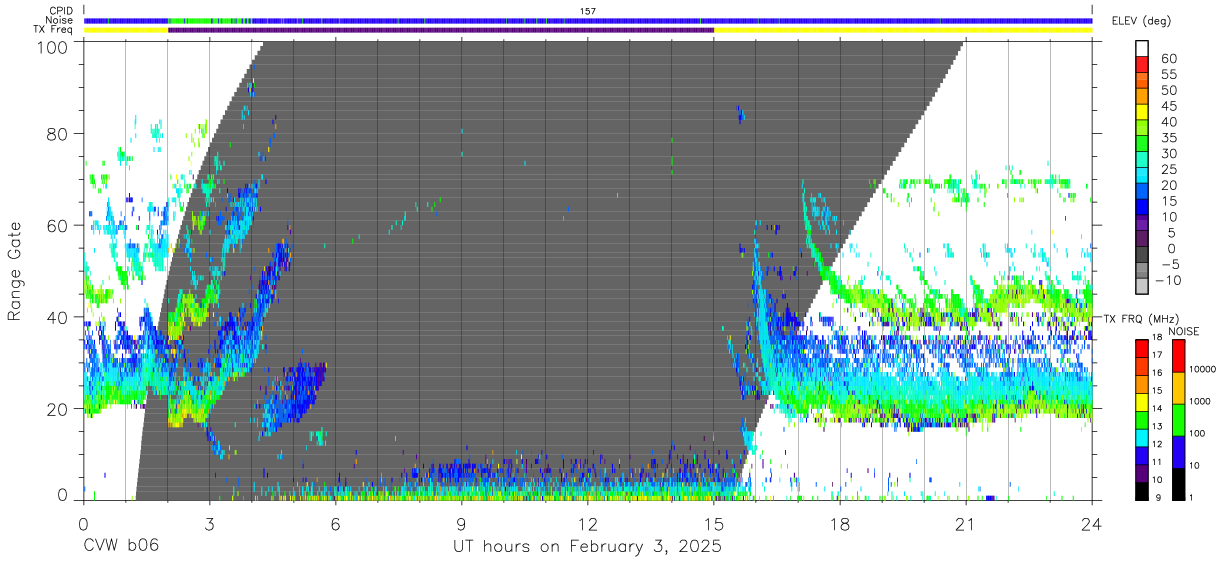Click the 55 label on the ELEV colorbar
The height and width of the screenshot is (567, 1228).
click(1168, 75)
